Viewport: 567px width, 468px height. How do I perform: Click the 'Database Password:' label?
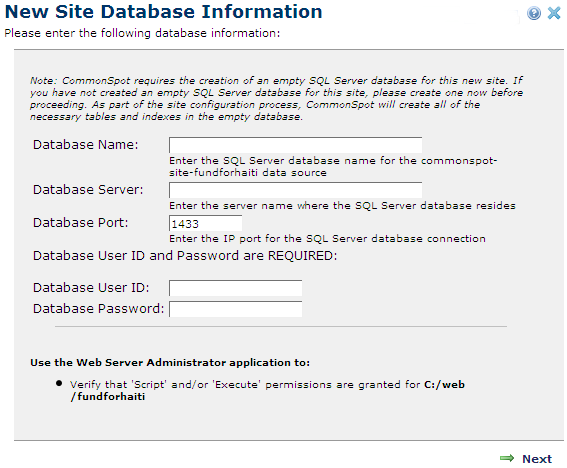(x=98, y=309)
